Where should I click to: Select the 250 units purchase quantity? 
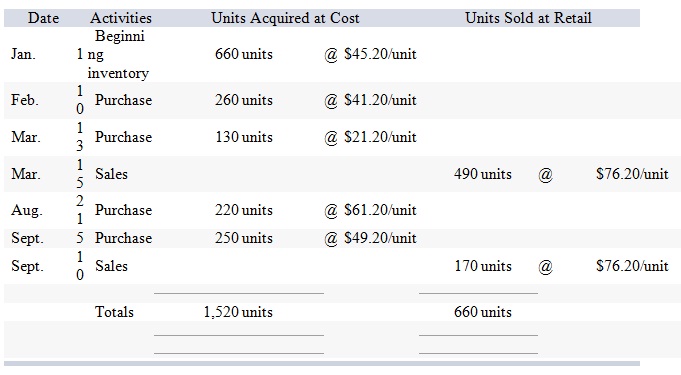click(244, 238)
